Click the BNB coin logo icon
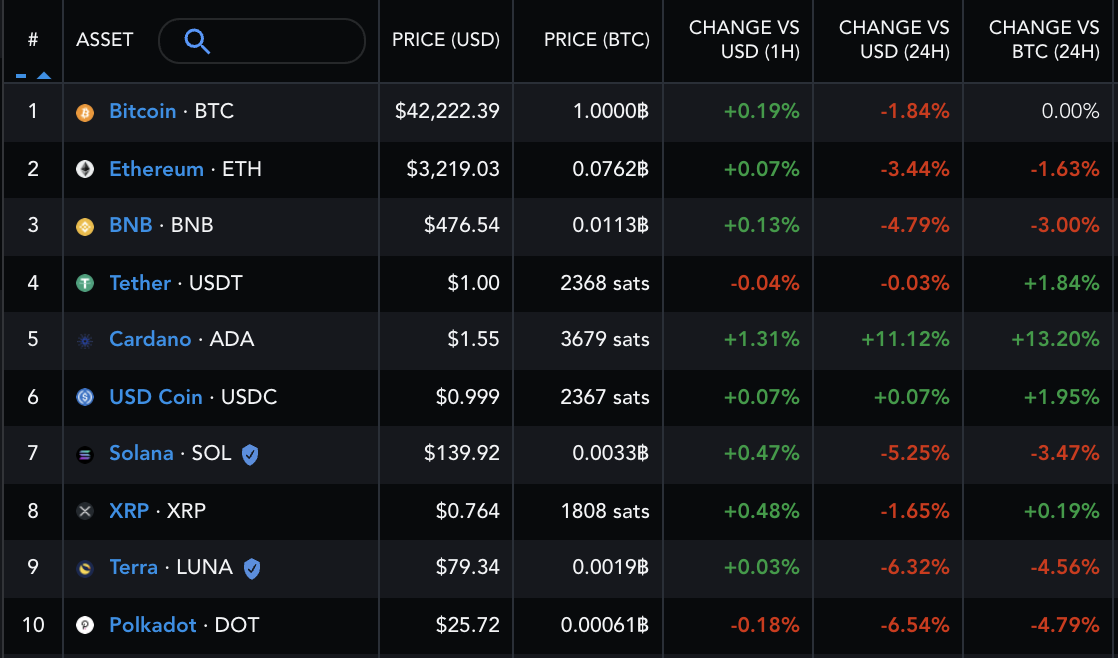 click(x=85, y=226)
